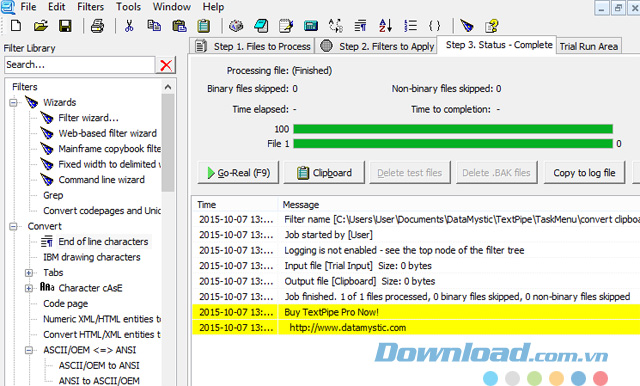Select Fixed width to delimited wizard
Screen dimensions: 640x386
(x=109, y=164)
